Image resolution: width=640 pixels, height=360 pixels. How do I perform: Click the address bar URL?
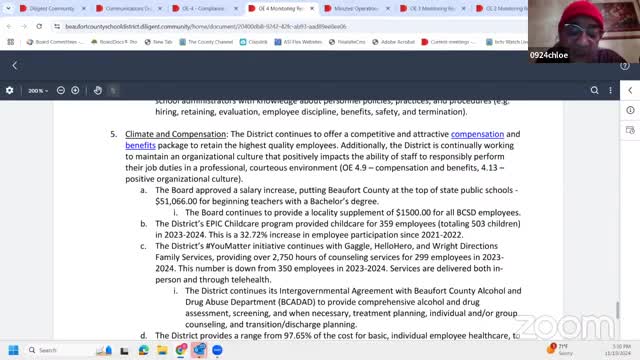tap(206, 27)
